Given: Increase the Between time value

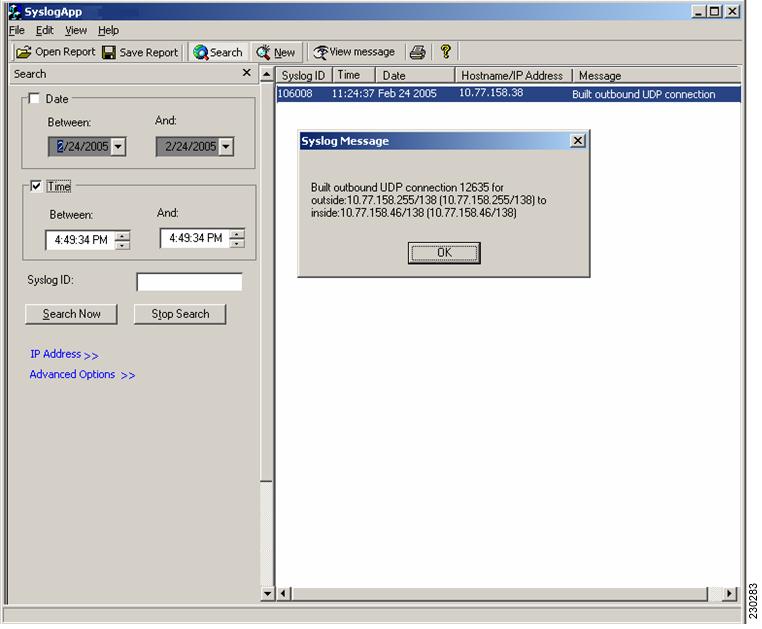Looking at the screenshot, I should pos(123,236).
